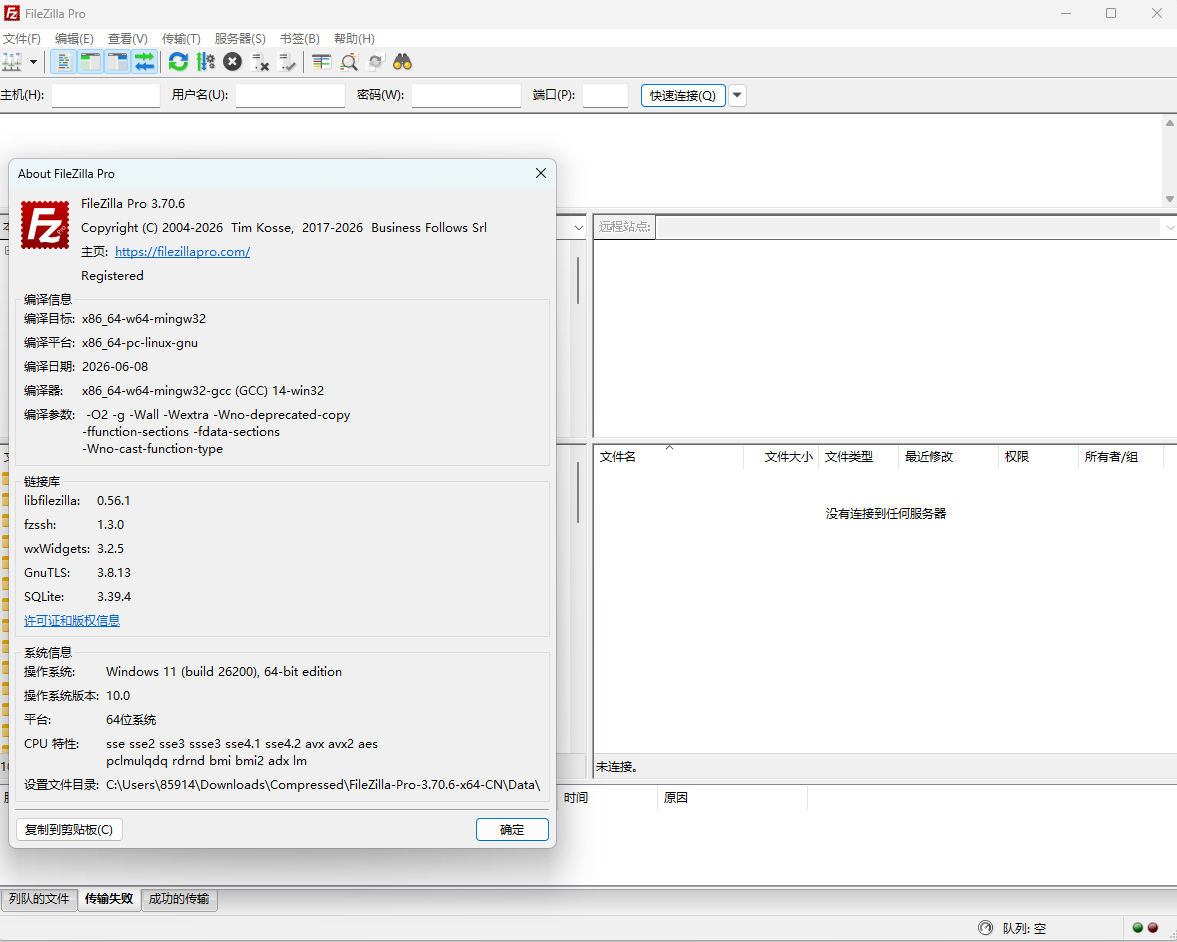The image size is (1177, 942).
Task: Switch to the 成功的传输 tab
Action: click(179, 898)
